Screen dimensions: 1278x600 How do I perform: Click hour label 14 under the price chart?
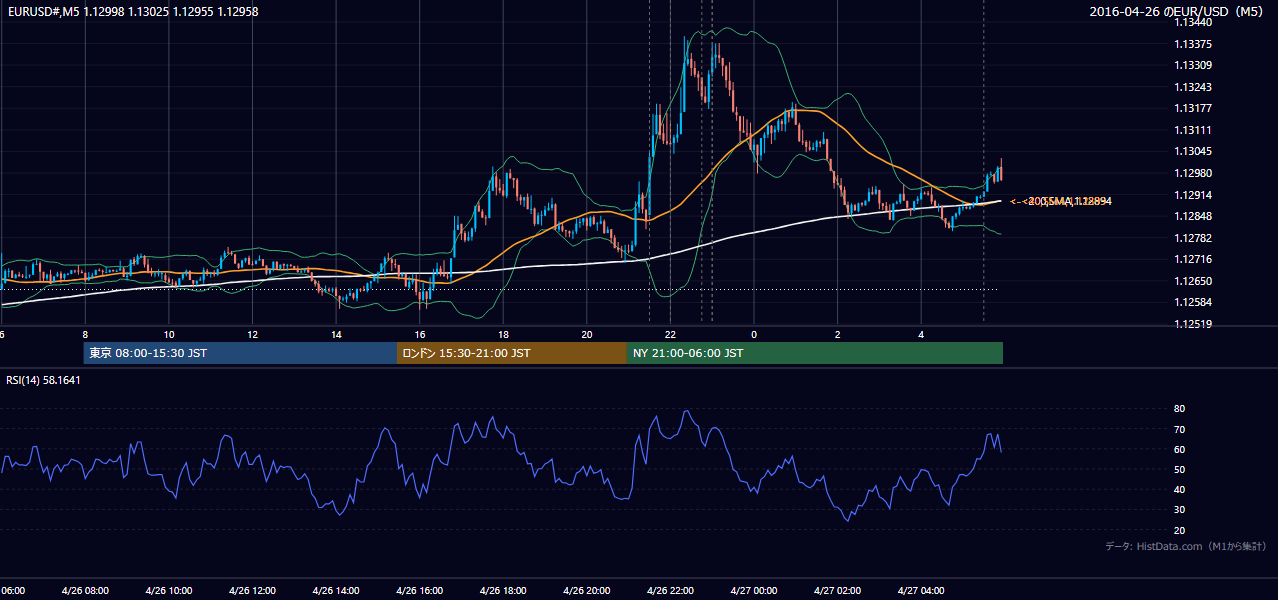336,334
